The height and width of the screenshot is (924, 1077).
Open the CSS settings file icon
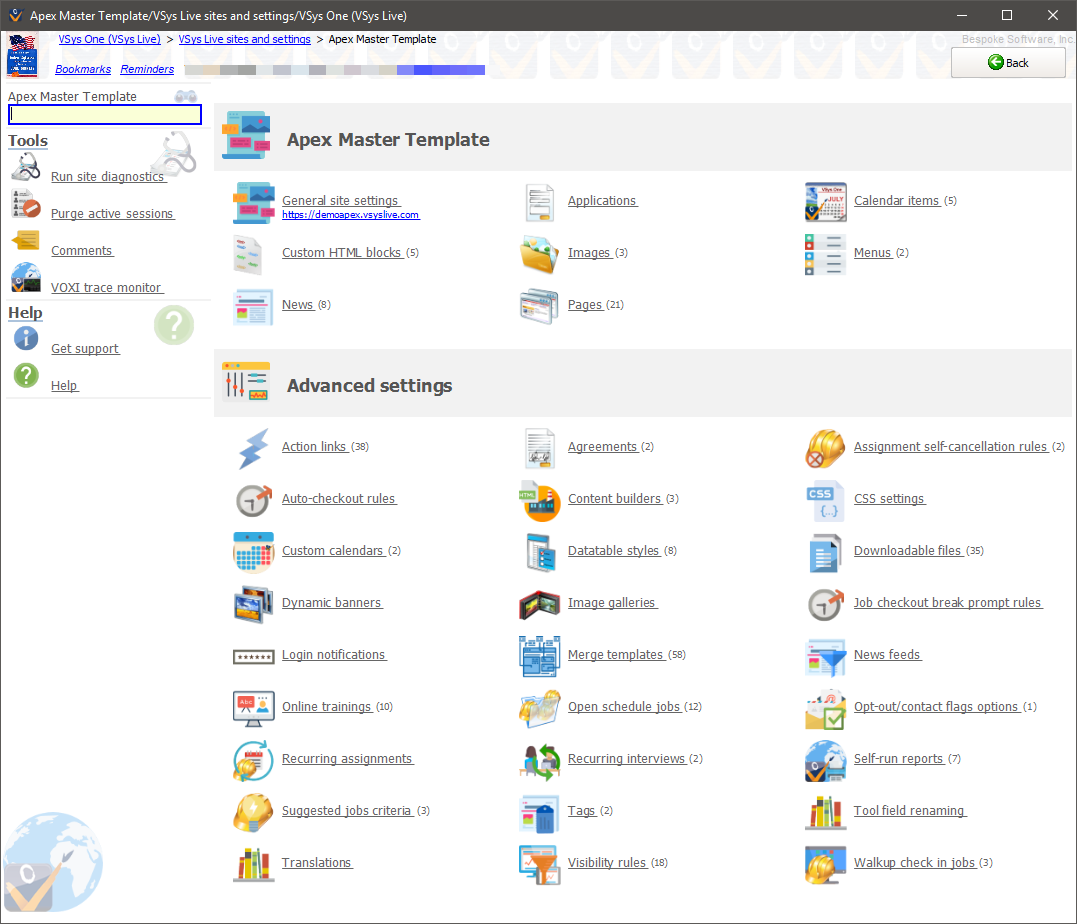(x=825, y=500)
